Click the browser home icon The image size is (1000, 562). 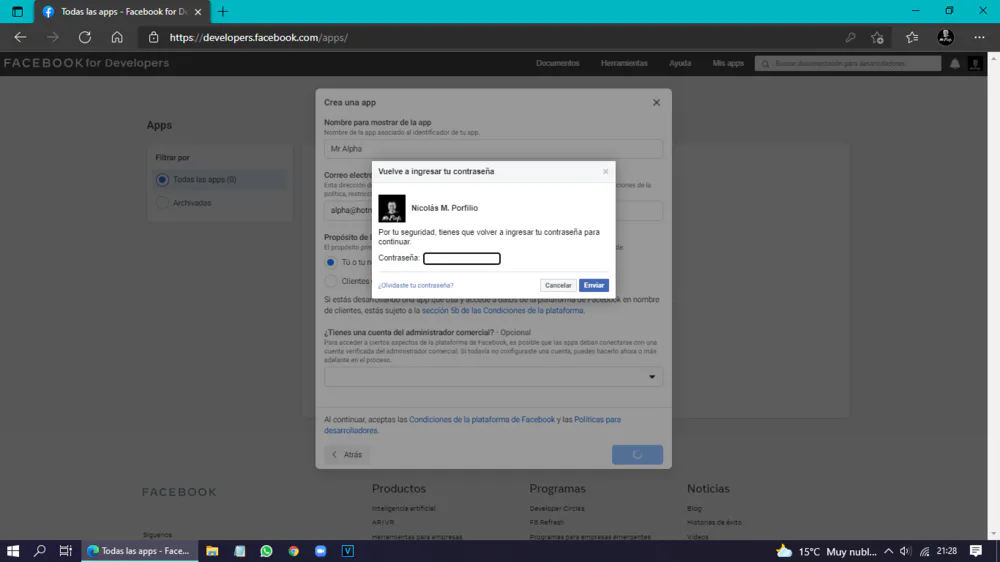(x=117, y=37)
